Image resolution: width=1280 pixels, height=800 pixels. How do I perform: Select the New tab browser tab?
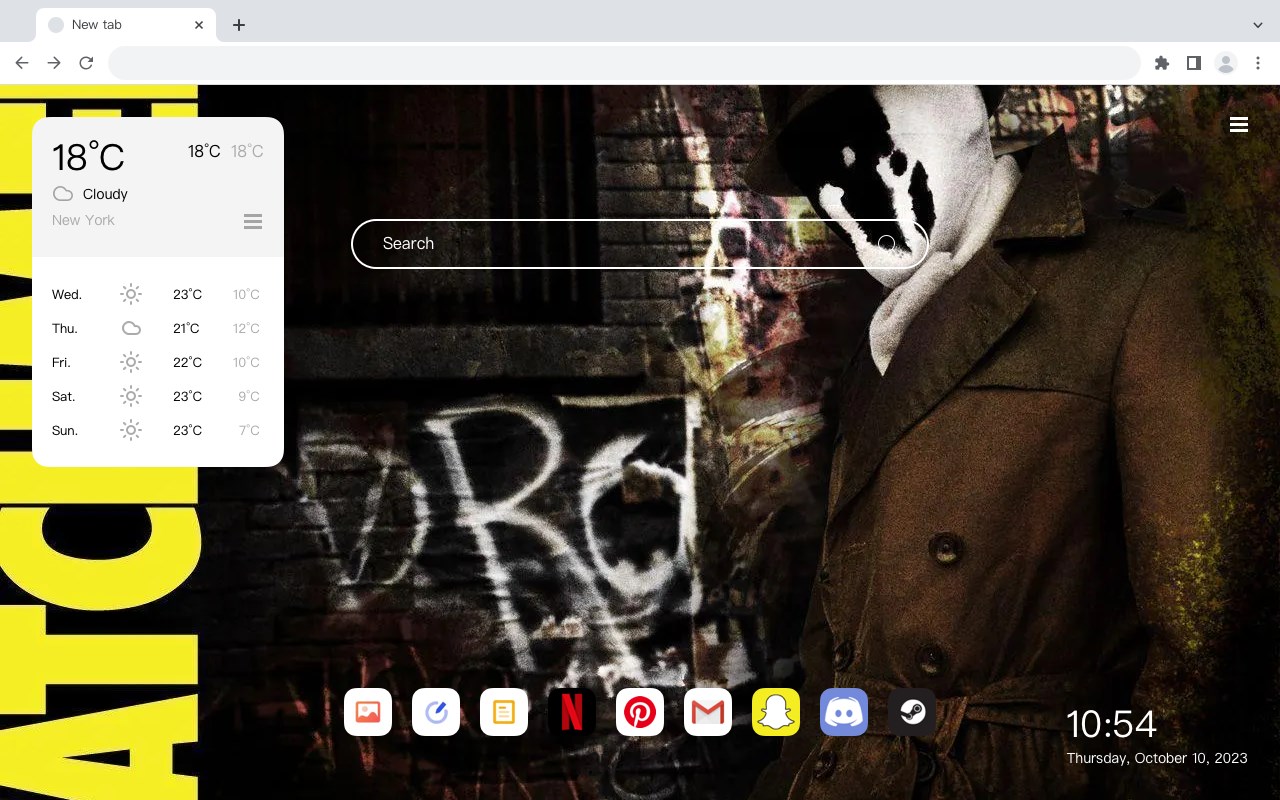point(126,25)
